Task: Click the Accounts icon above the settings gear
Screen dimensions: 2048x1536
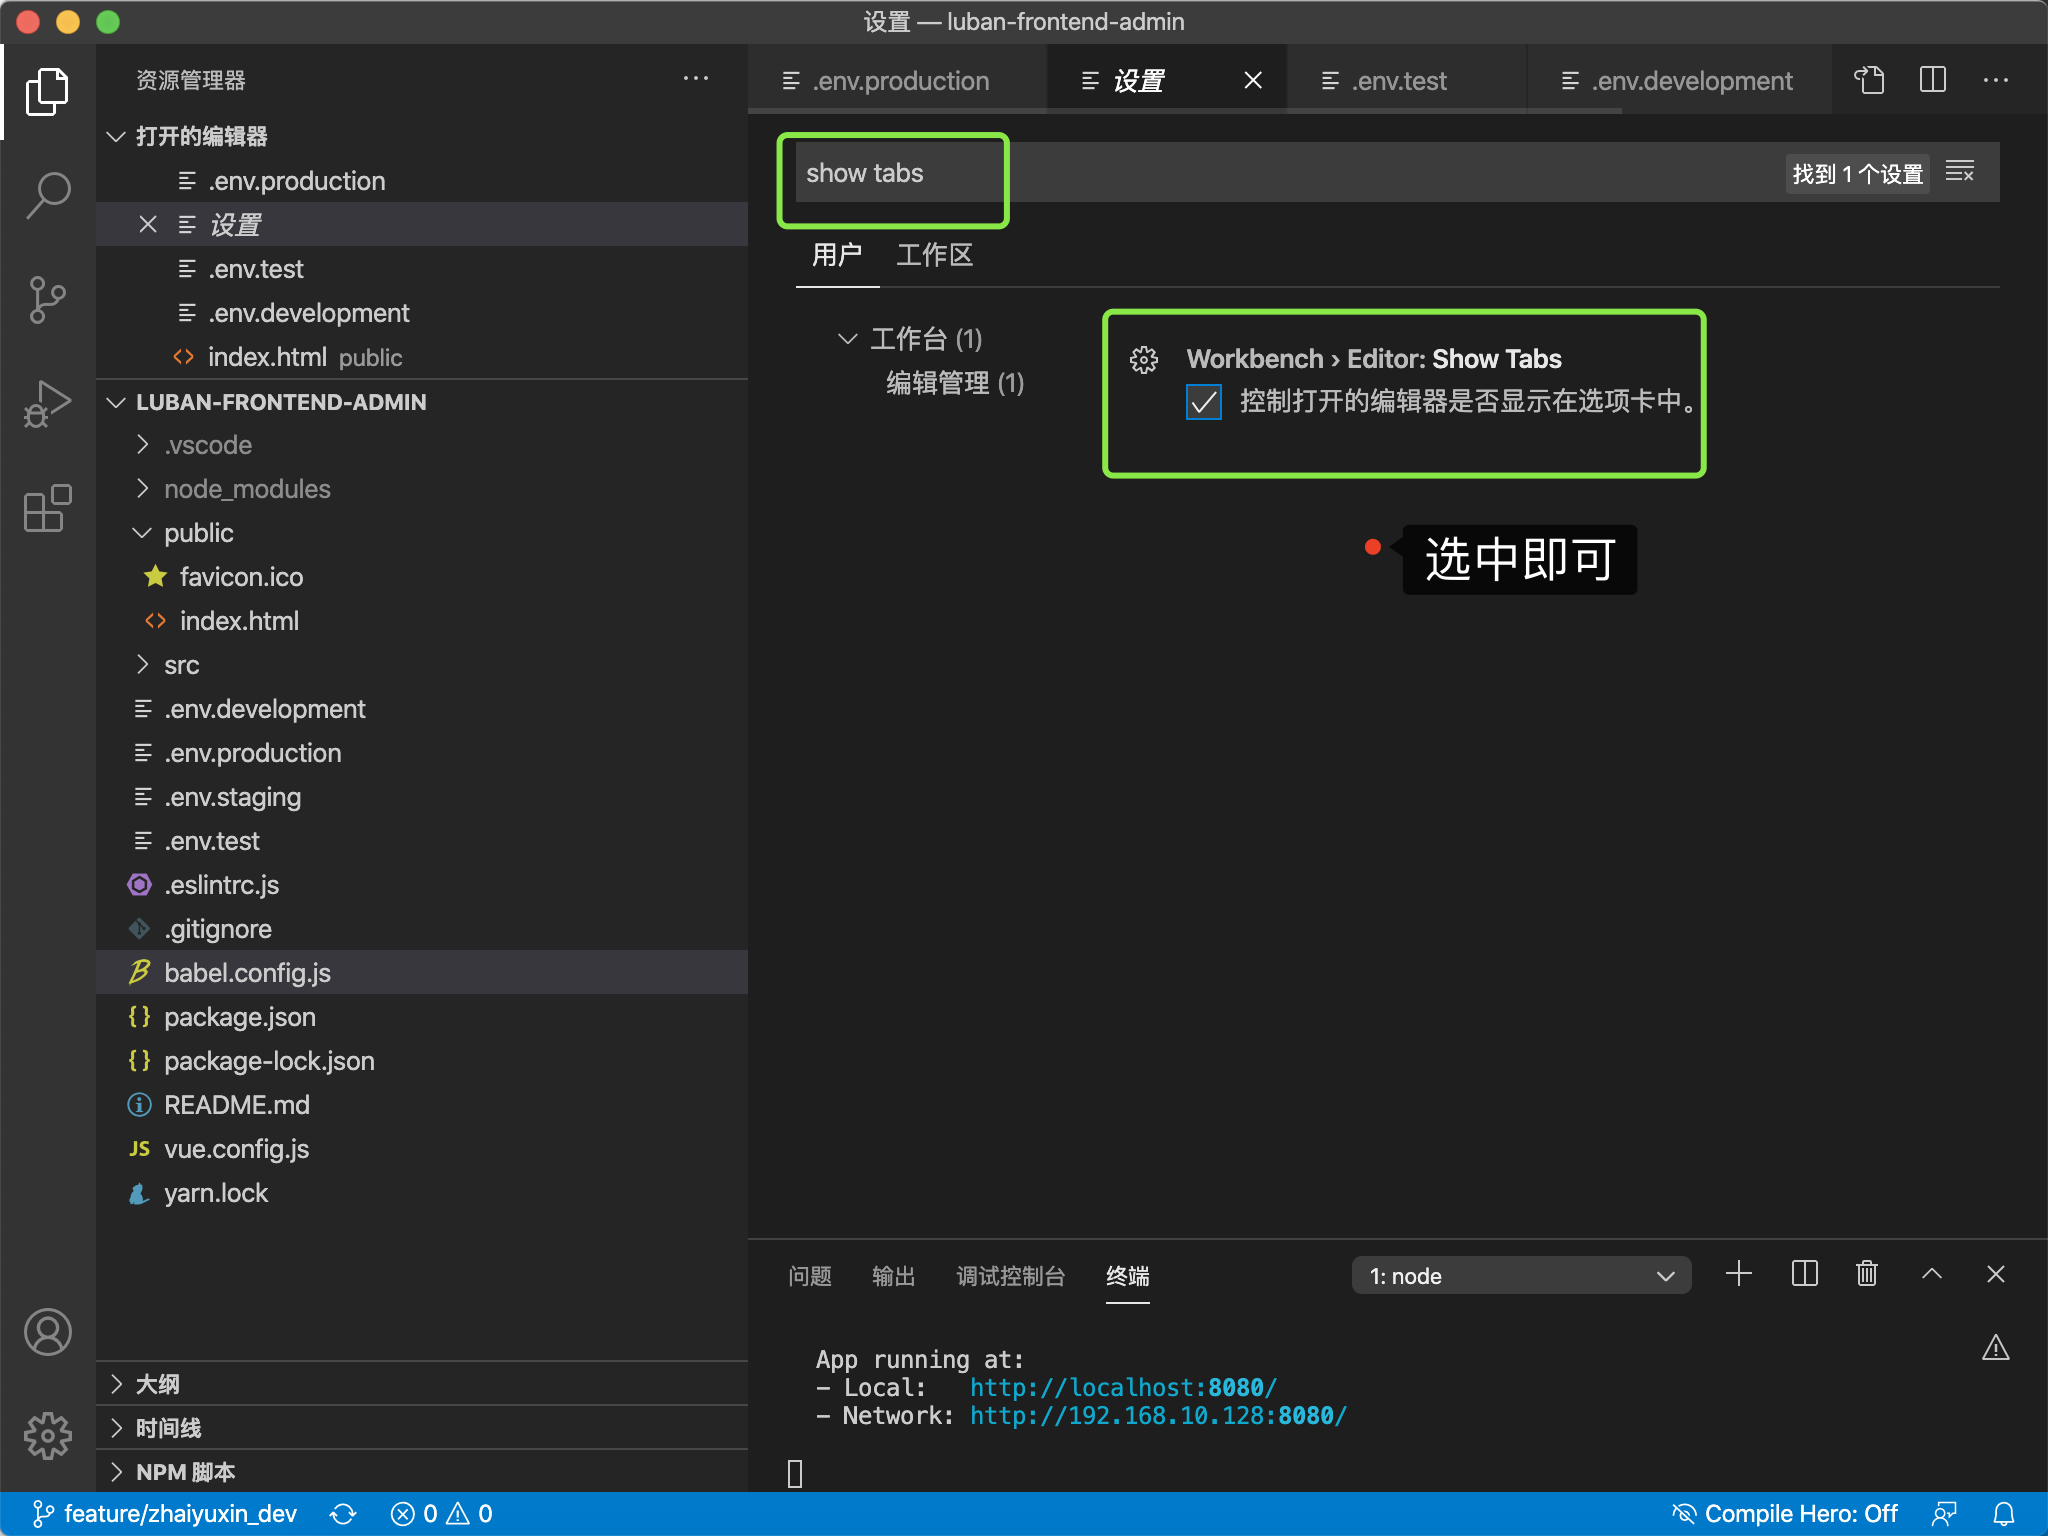Action: coord(47,1332)
